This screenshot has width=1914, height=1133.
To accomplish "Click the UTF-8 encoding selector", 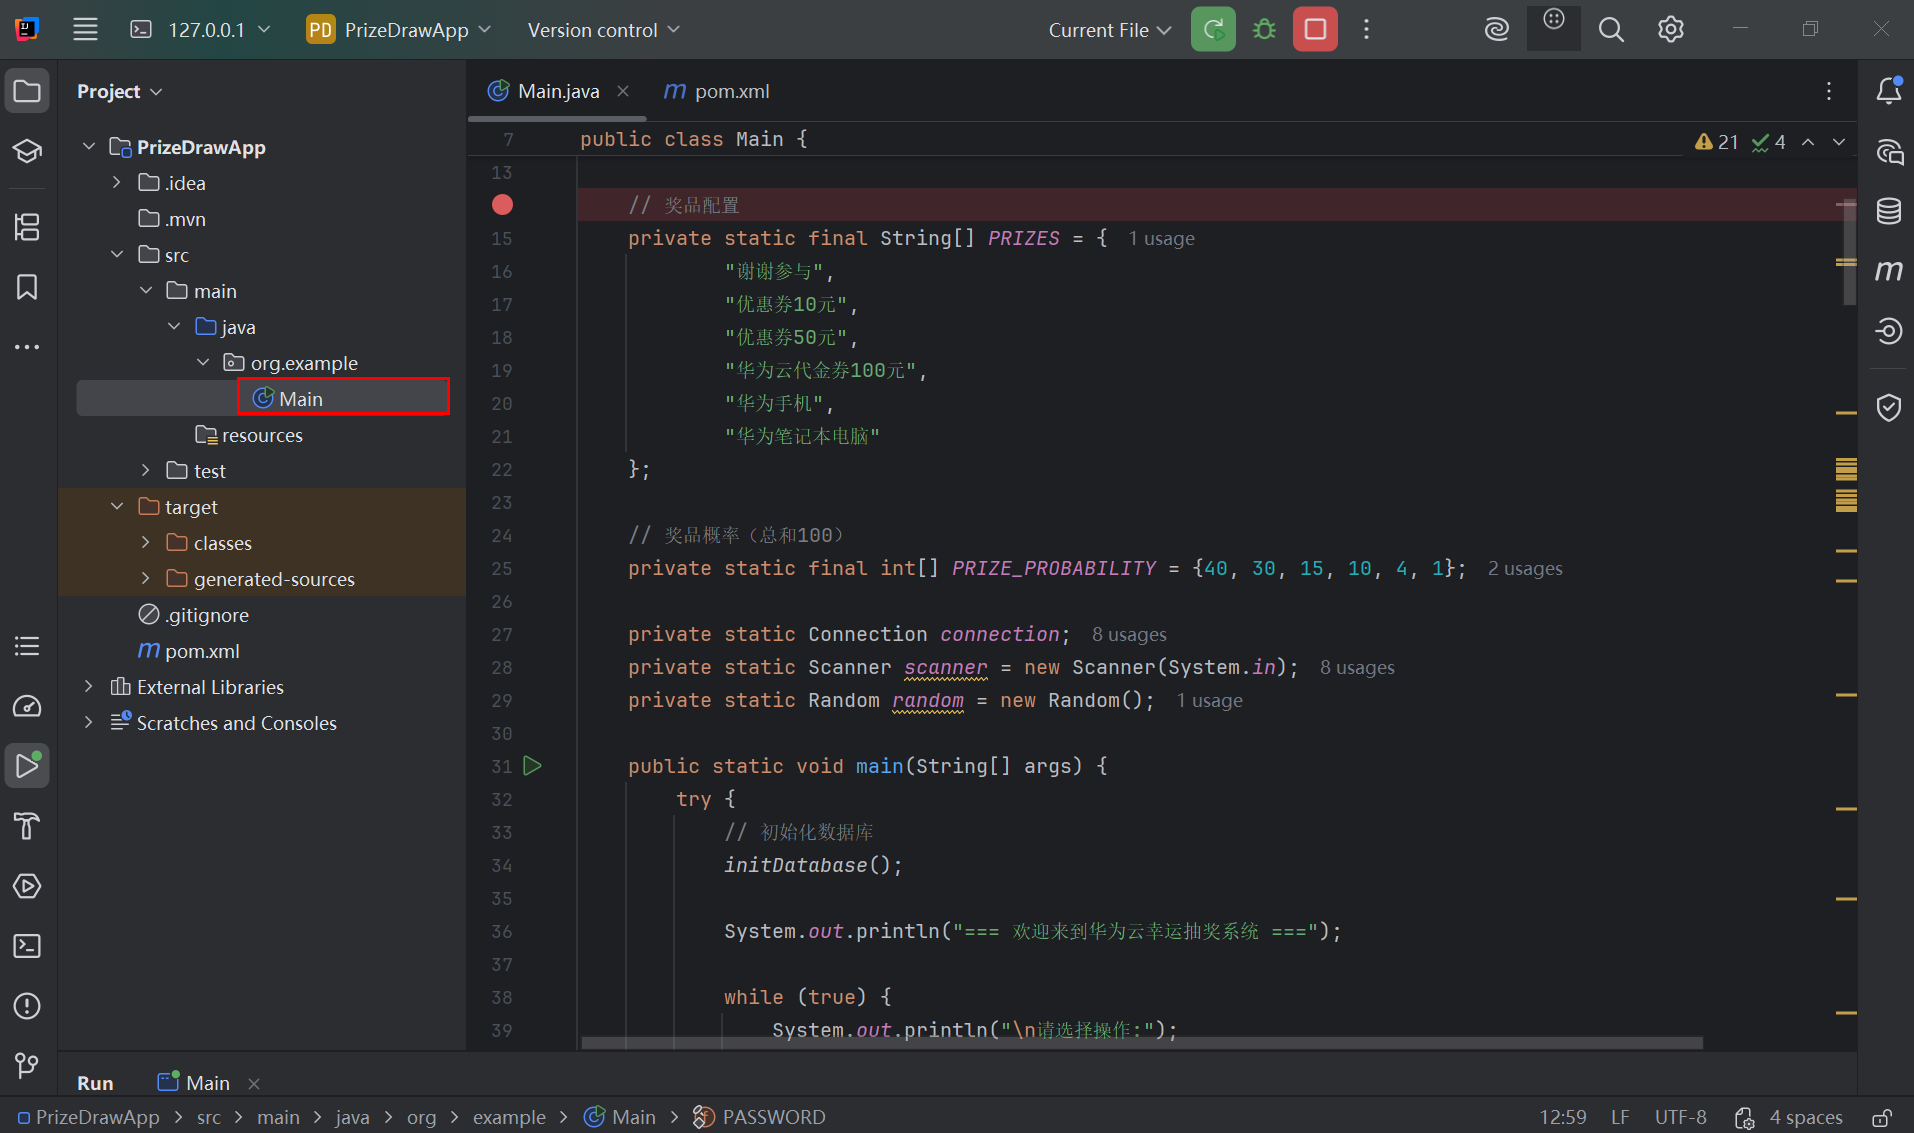I will coord(1680,1117).
